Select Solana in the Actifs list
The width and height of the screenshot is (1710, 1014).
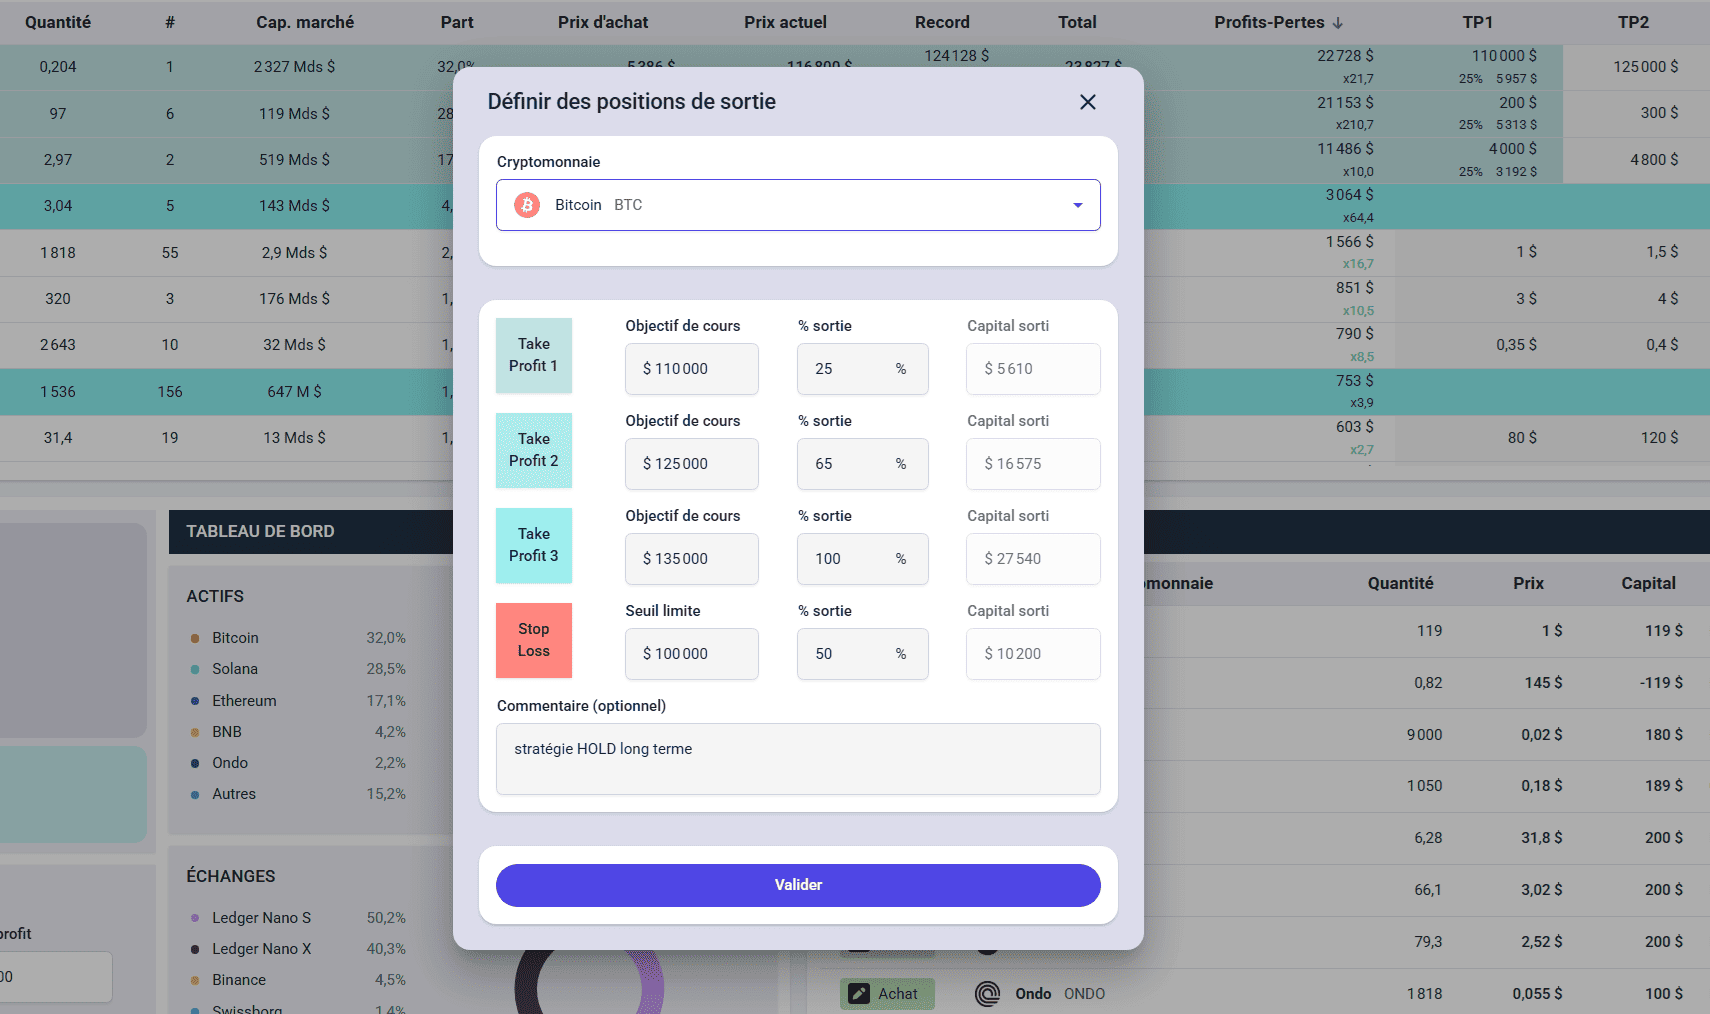click(x=235, y=669)
